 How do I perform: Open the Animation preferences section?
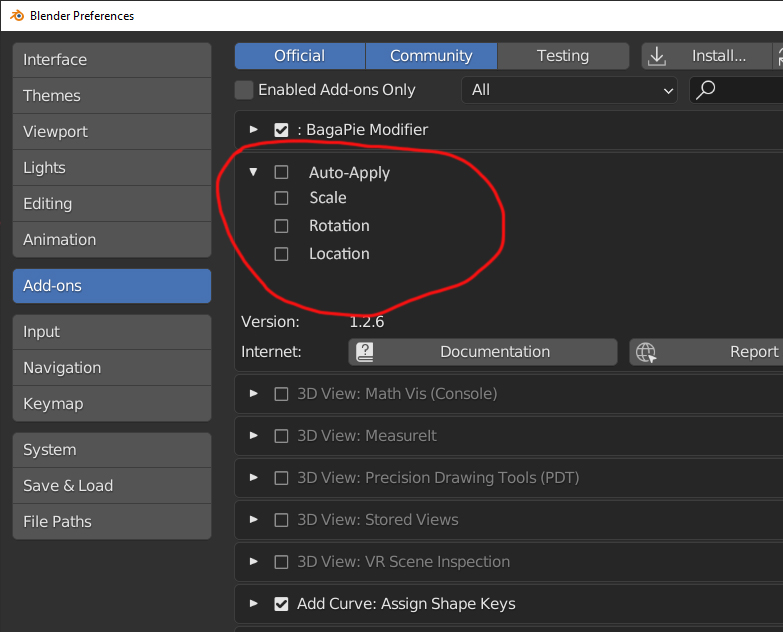[112, 240]
